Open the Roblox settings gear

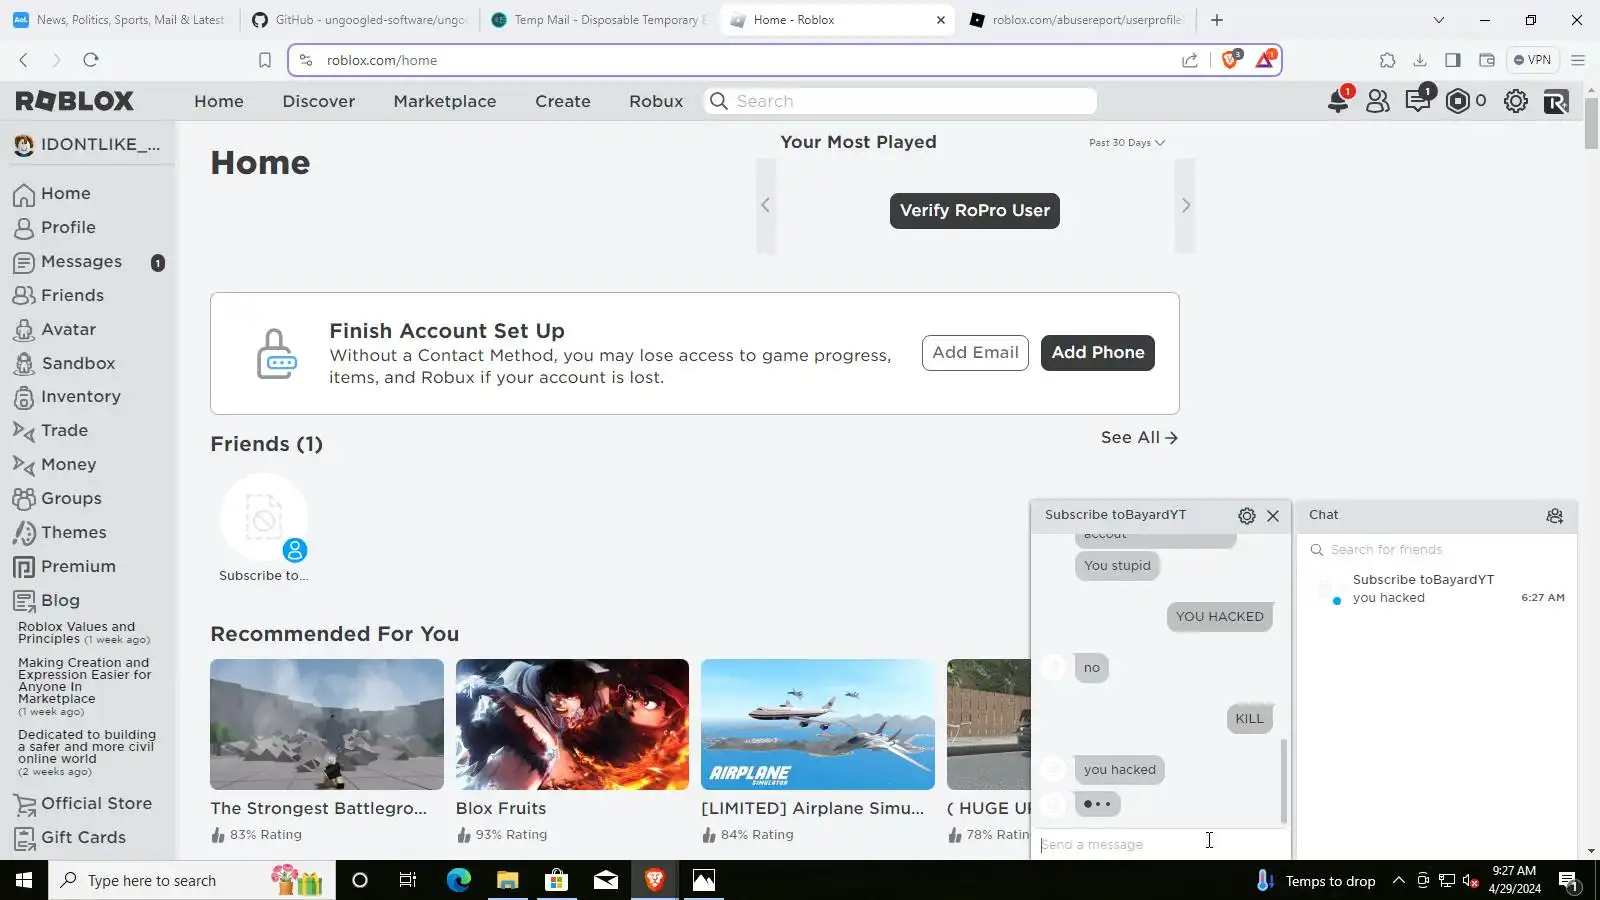tap(1516, 101)
